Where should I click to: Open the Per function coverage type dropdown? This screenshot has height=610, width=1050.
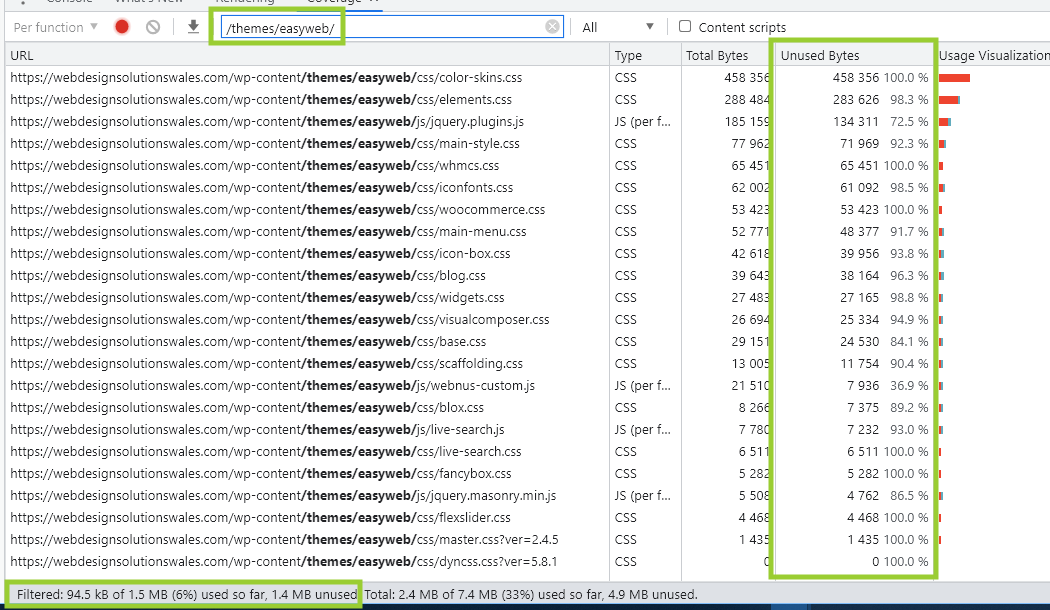[x=56, y=27]
